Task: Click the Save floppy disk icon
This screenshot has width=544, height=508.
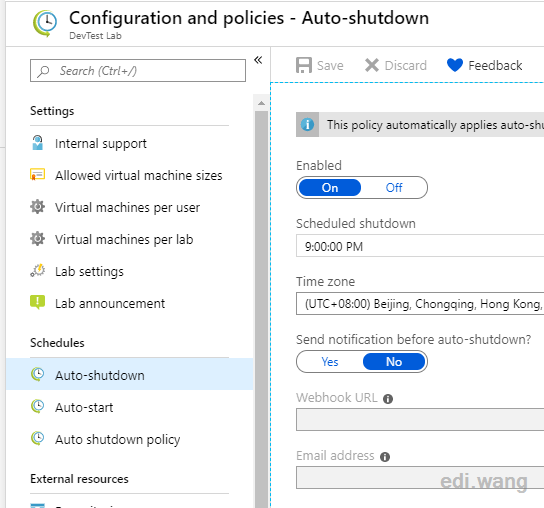Action: click(304, 65)
